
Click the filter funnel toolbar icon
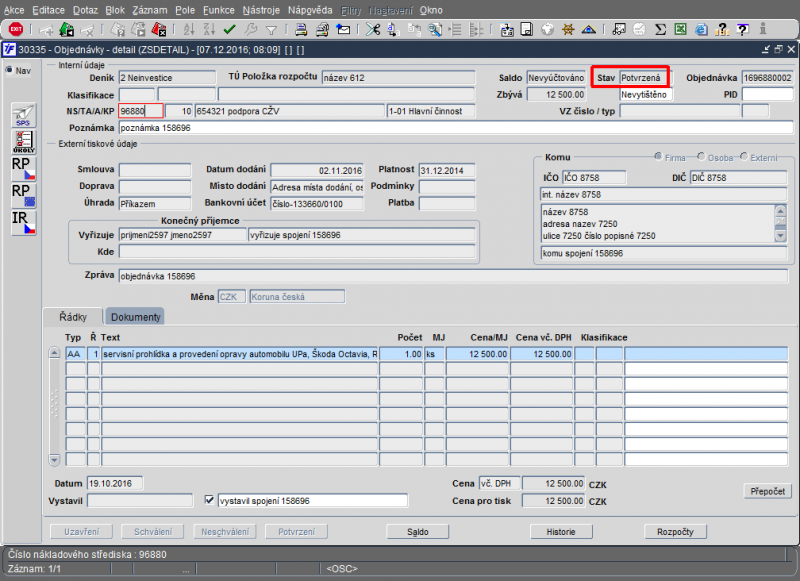pos(271,29)
